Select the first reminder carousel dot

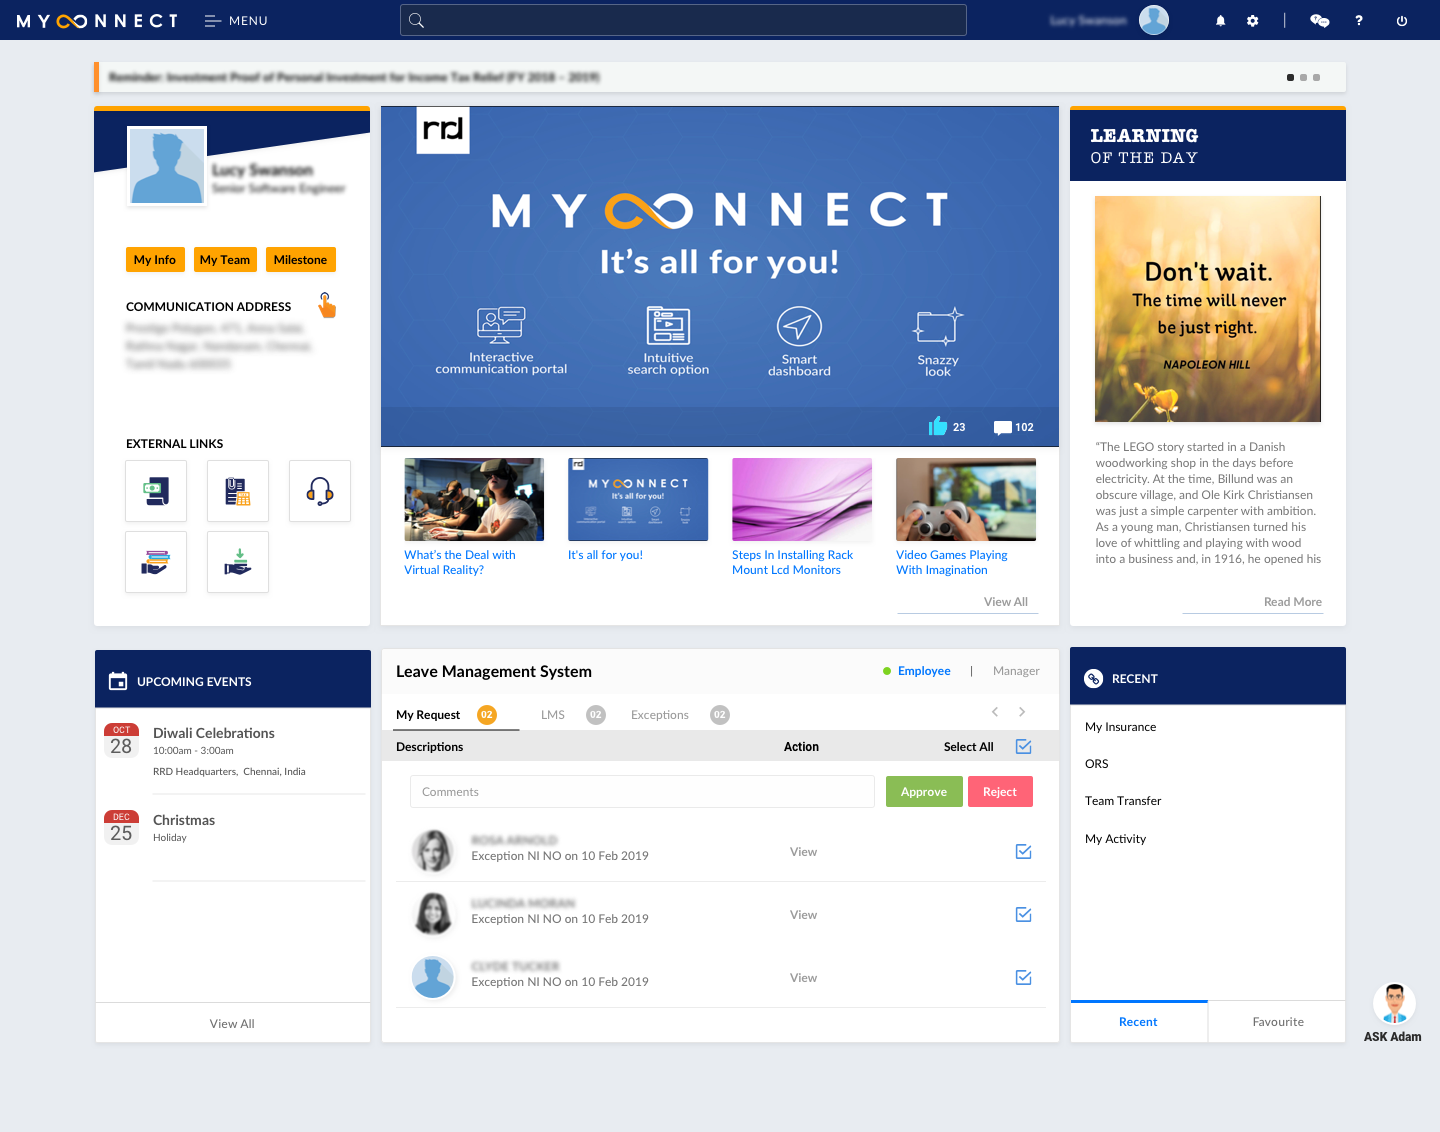pos(1290,77)
